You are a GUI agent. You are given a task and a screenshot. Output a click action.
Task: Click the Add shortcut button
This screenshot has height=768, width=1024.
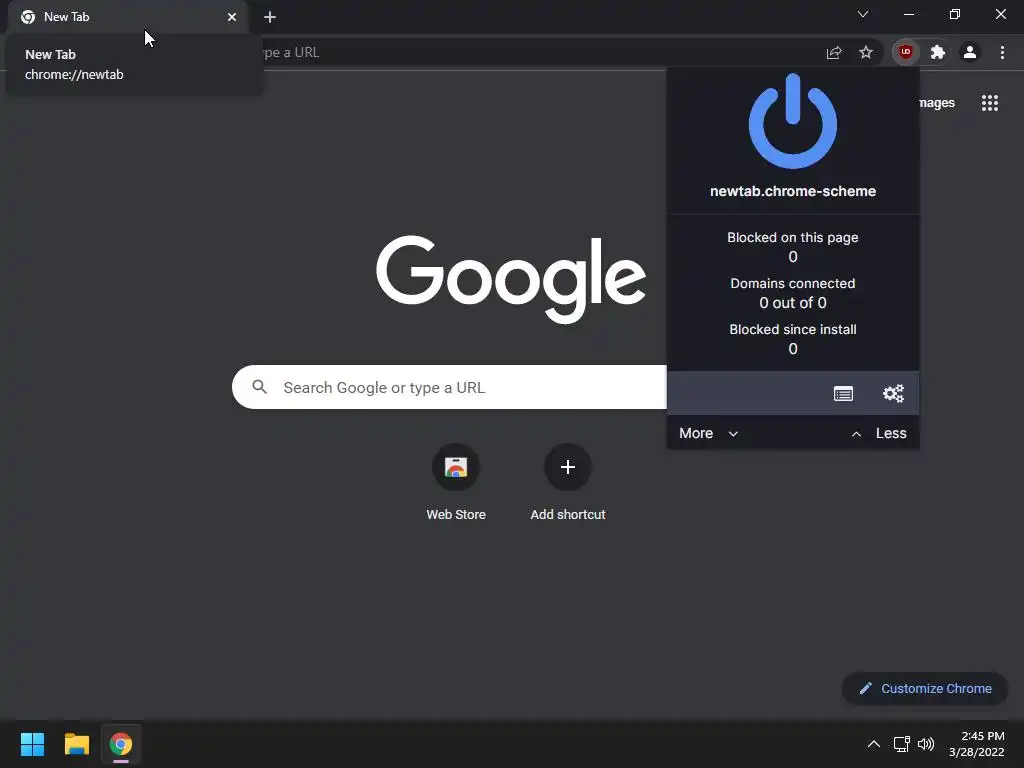click(x=568, y=482)
